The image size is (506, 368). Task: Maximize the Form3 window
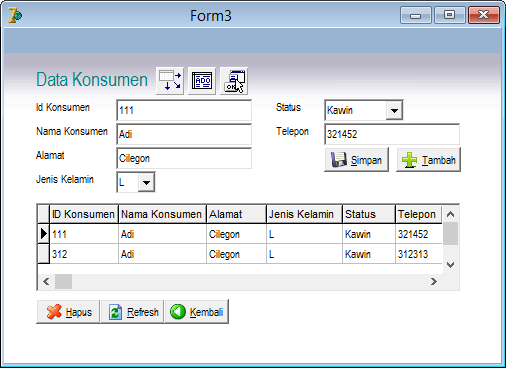click(x=450, y=15)
